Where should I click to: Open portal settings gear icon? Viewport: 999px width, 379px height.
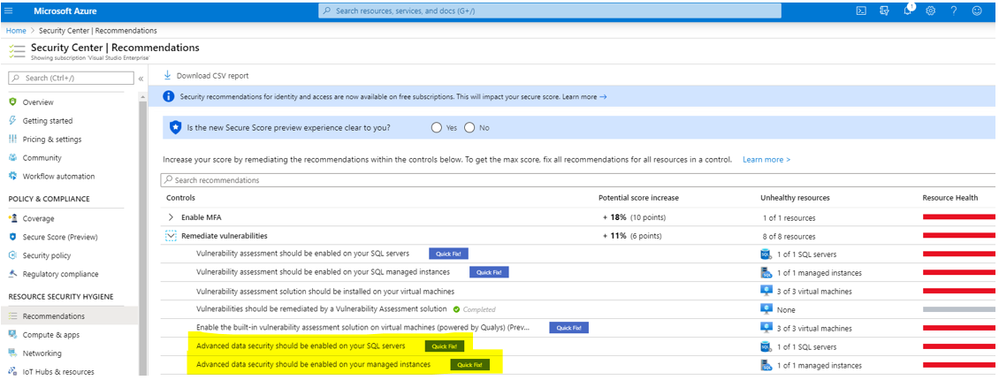point(930,11)
